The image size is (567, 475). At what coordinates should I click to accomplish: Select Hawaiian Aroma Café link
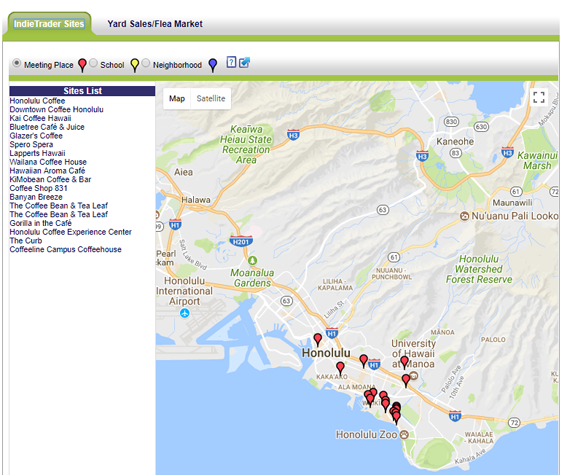(x=47, y=171)
